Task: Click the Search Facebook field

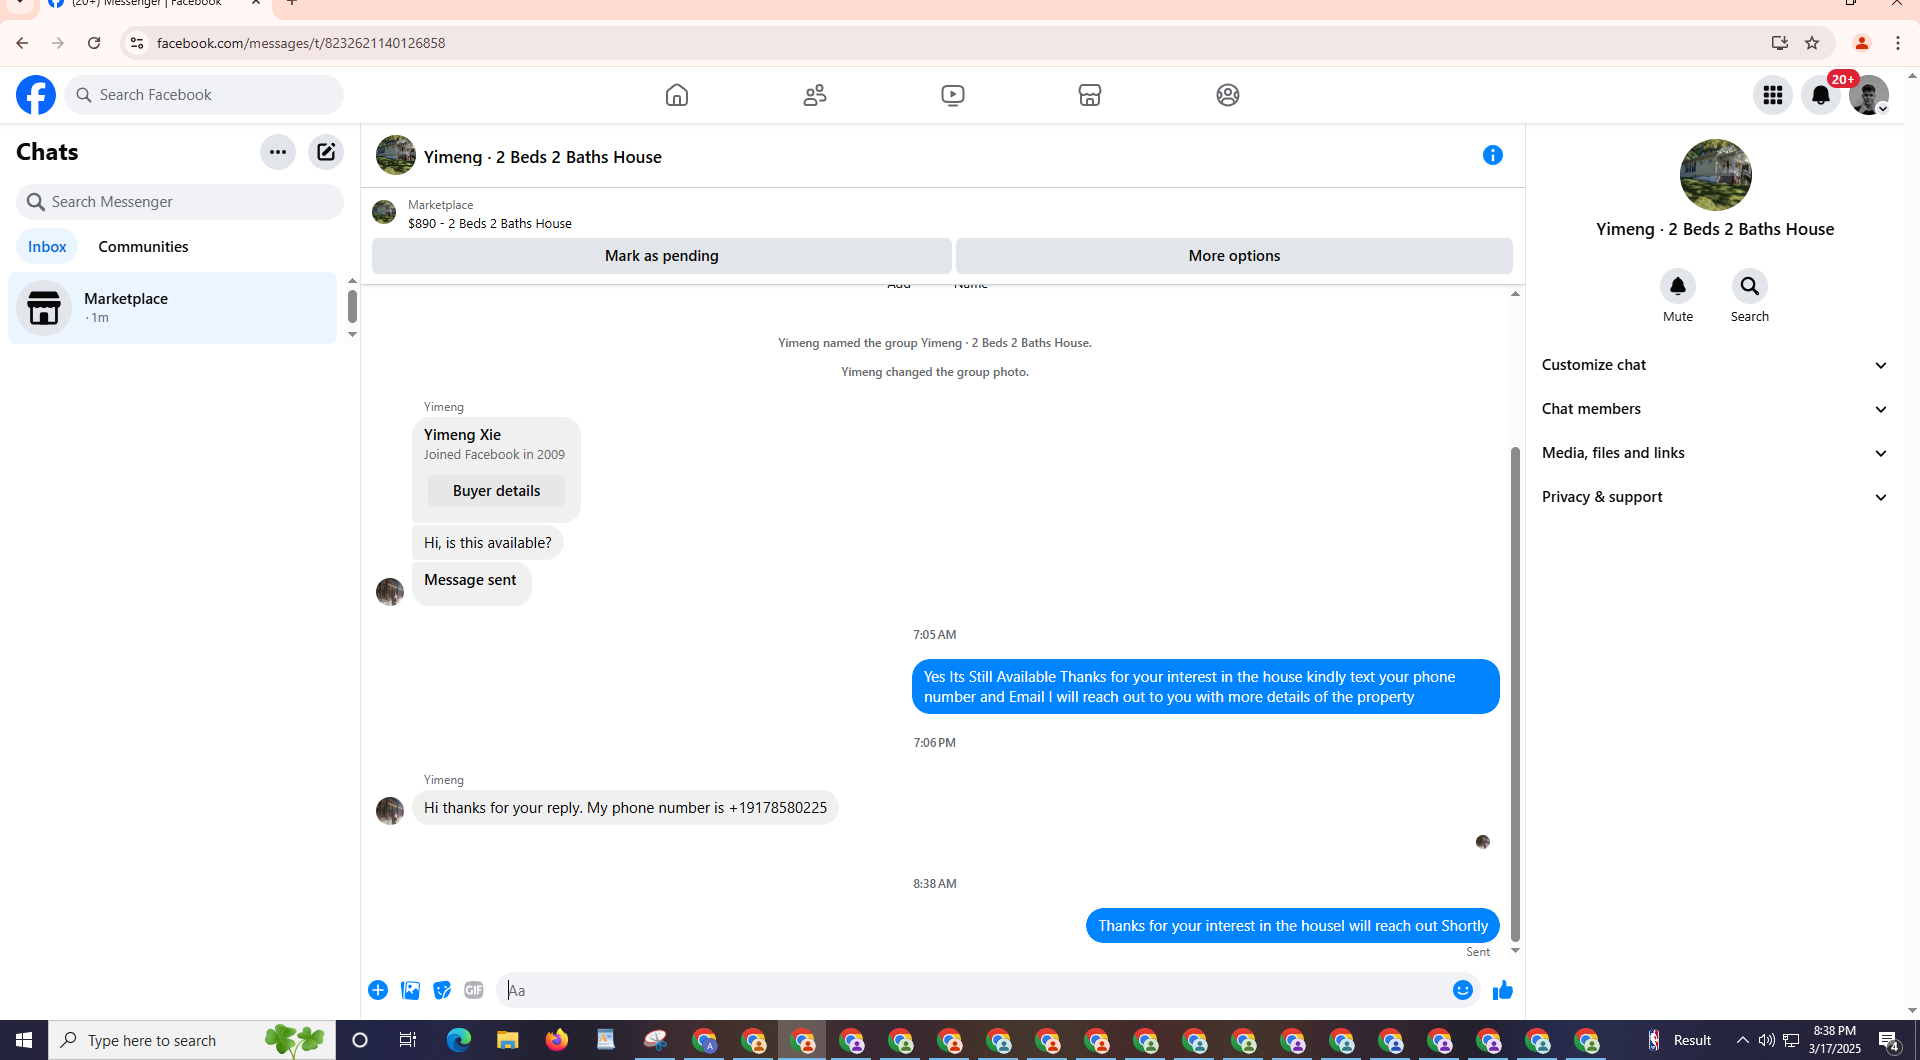Action: click(x=204, y=95)
